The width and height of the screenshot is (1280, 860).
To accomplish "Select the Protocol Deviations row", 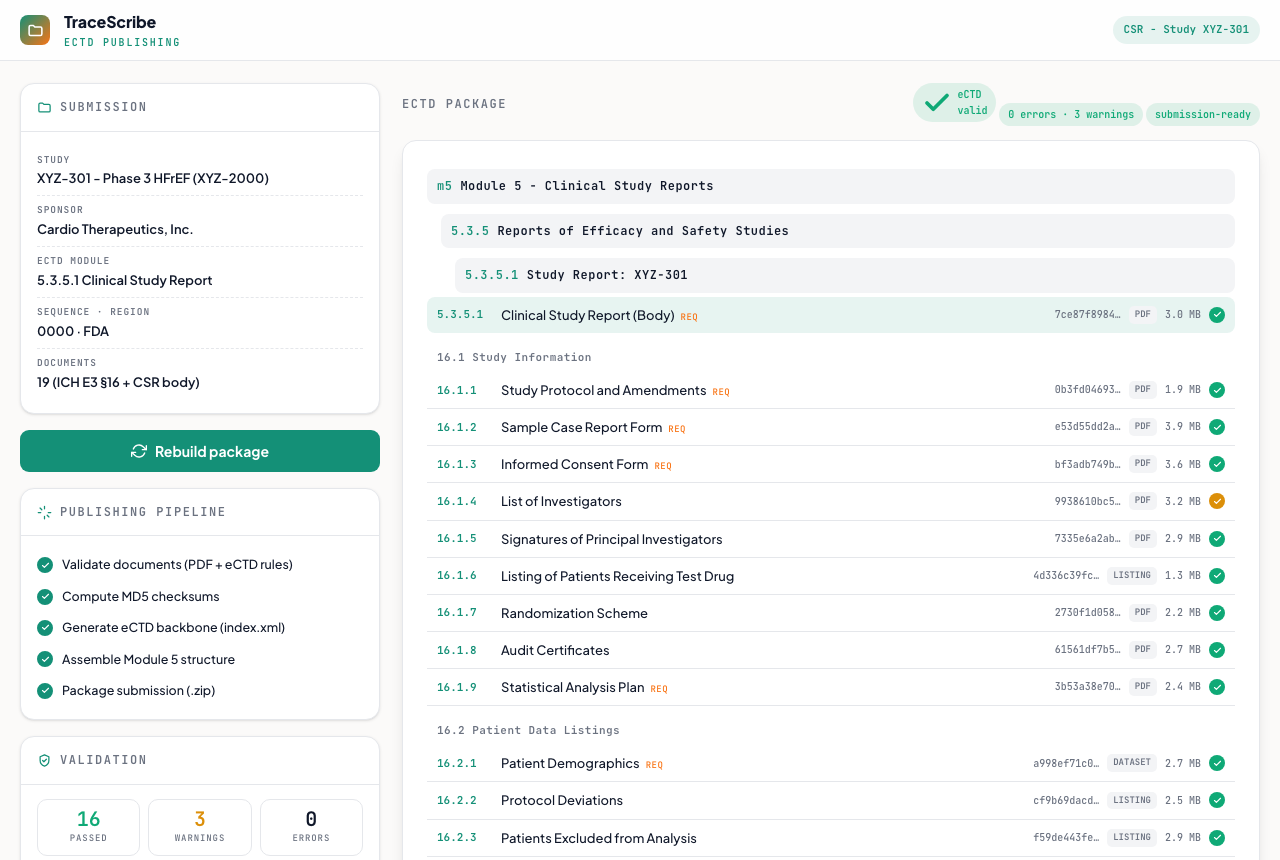I will tap(831, 800).
